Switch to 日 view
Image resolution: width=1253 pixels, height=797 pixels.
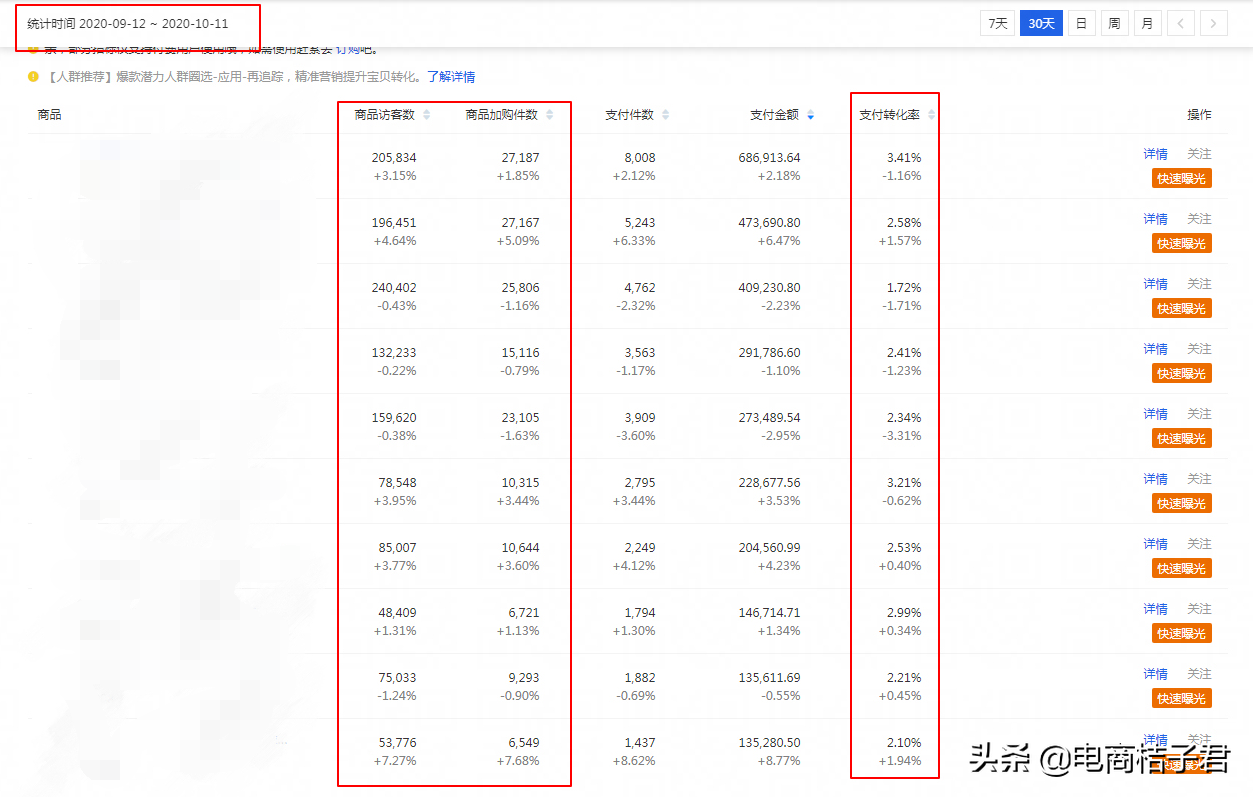[1081, 23]
